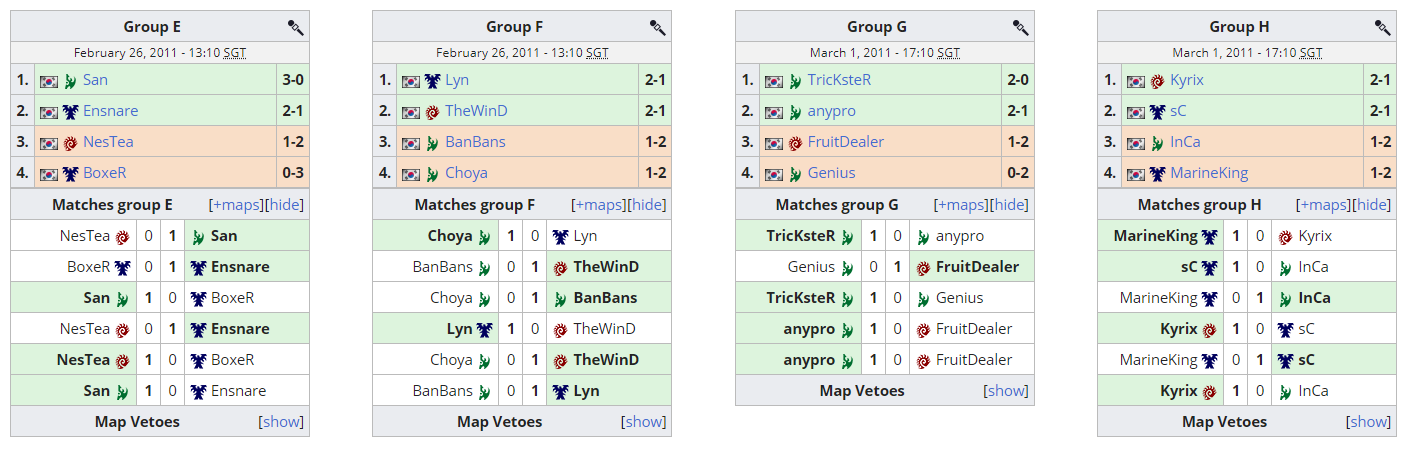Click South Korea flag beside San in standings
This screenshot has width=1407, height=452.
click(x=49, y=81)
